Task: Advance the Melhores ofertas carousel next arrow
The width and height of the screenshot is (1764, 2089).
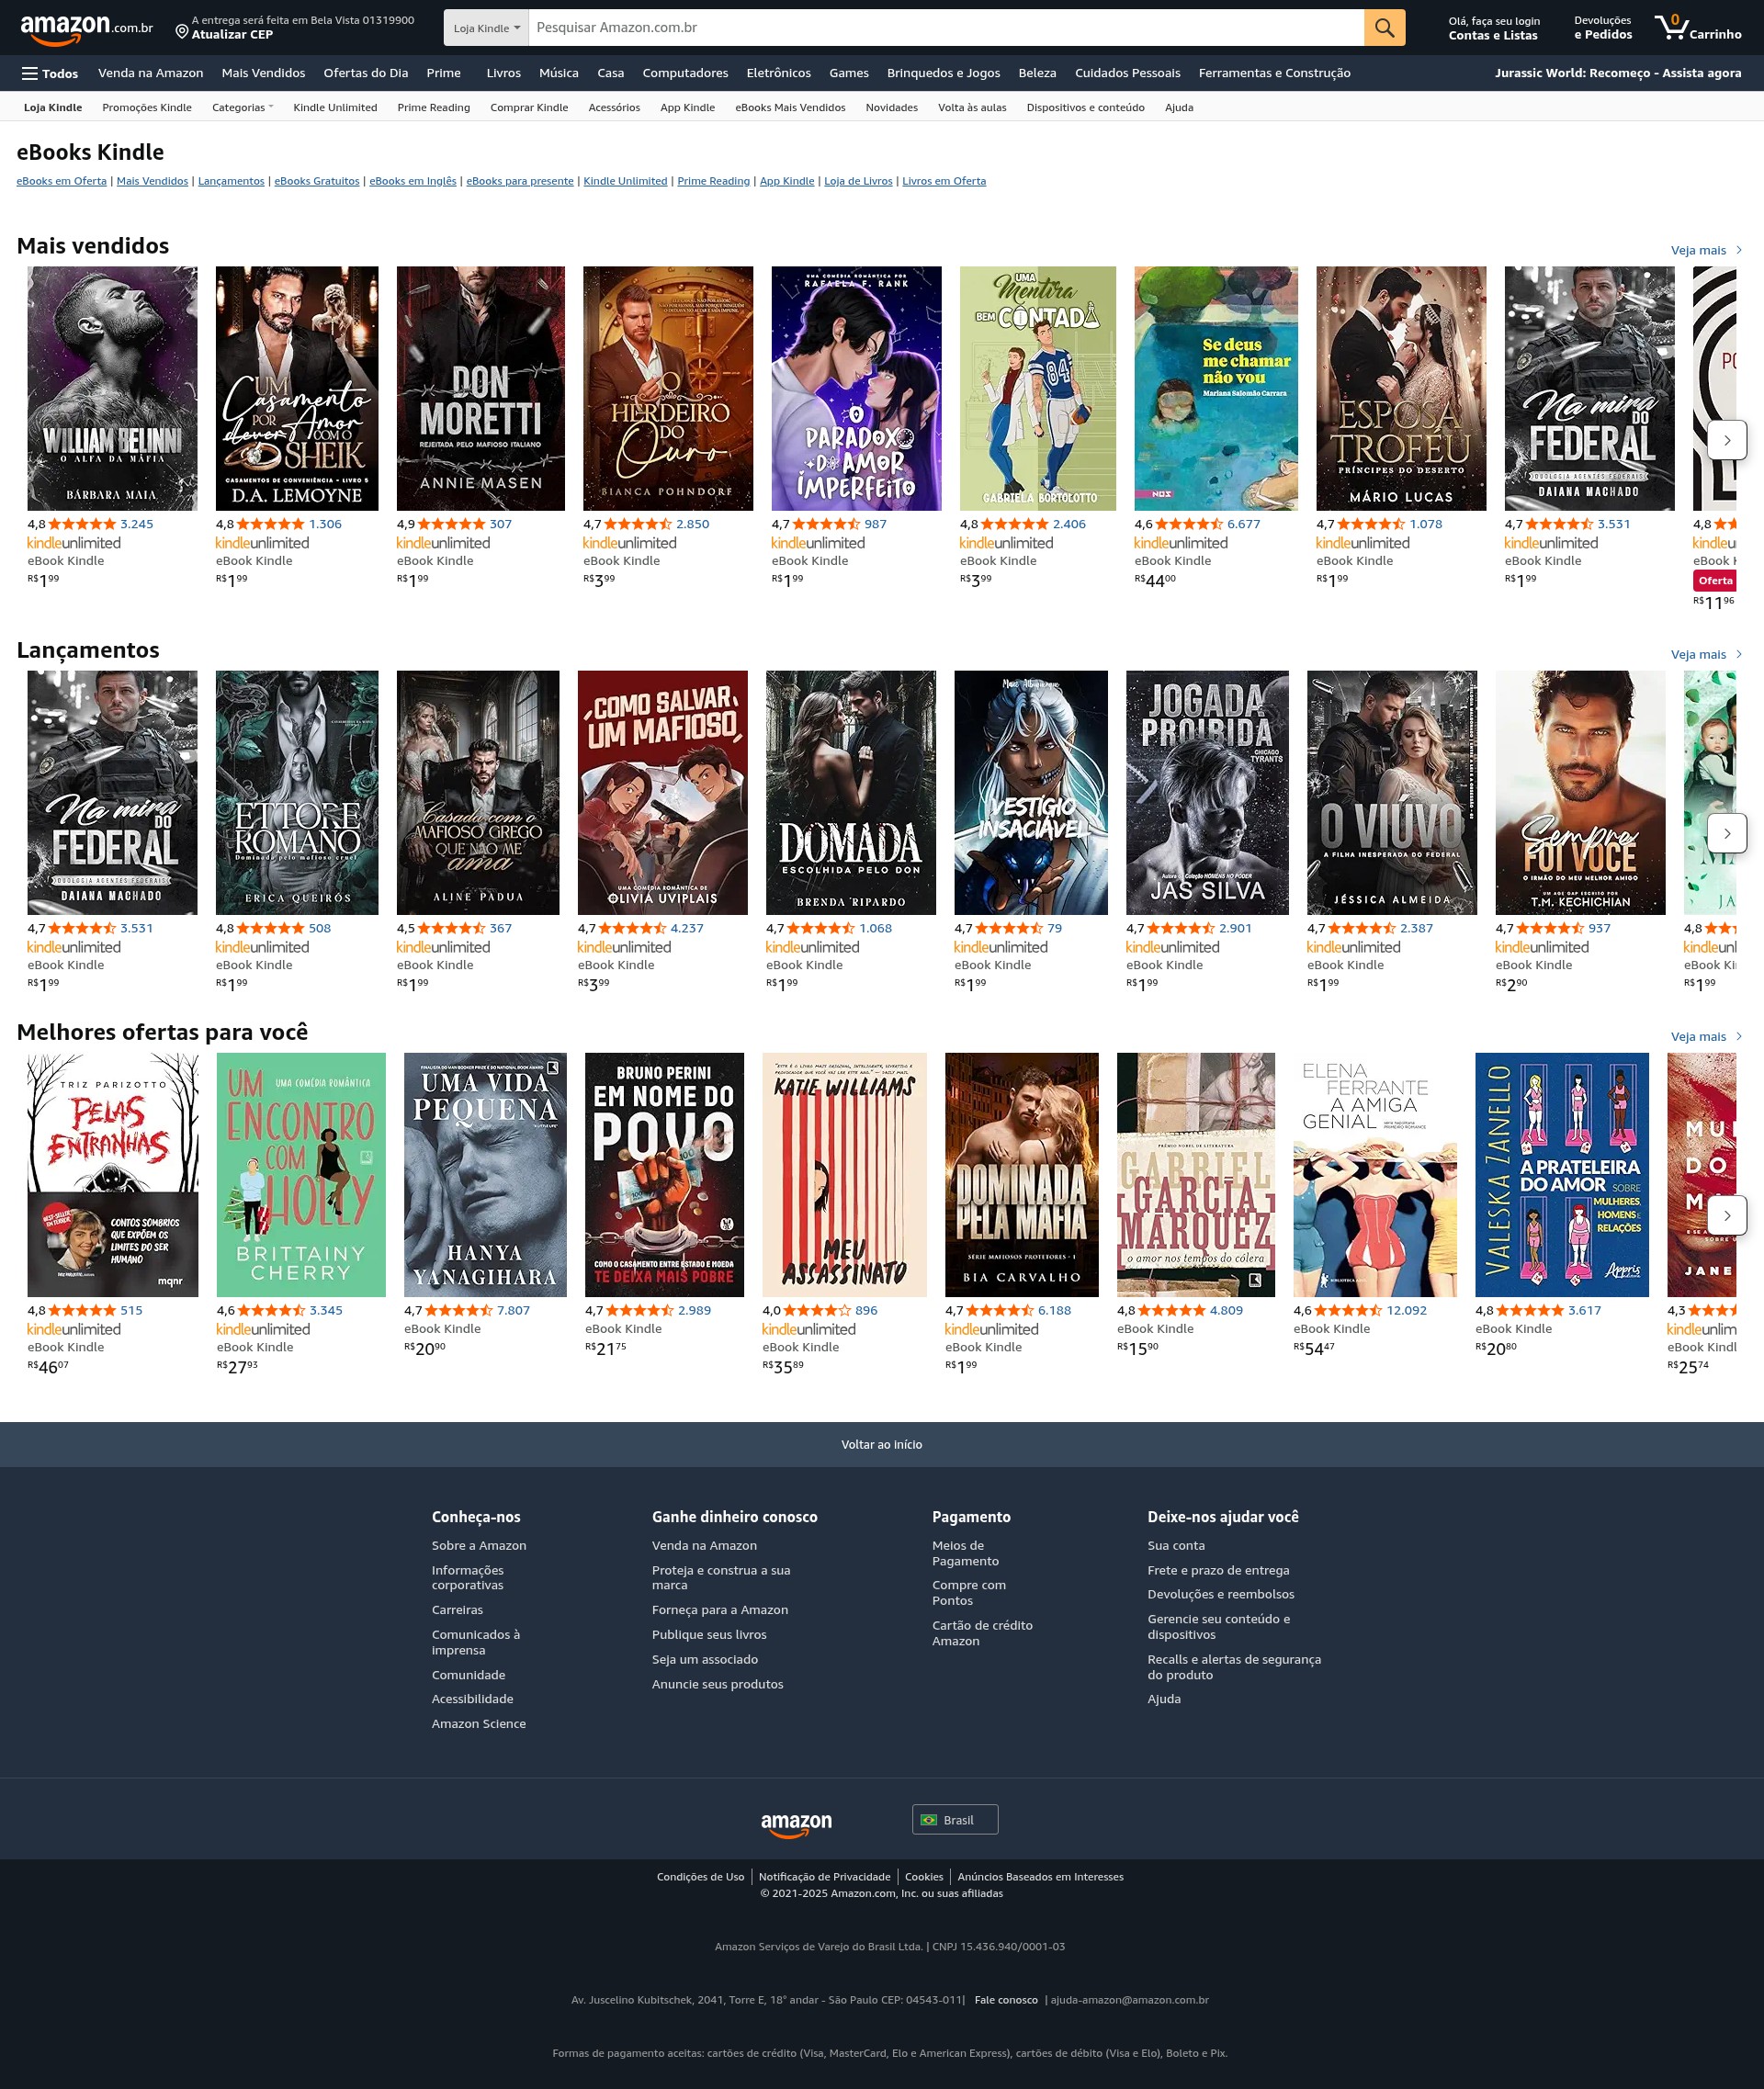Action: pos(1726,1215)
